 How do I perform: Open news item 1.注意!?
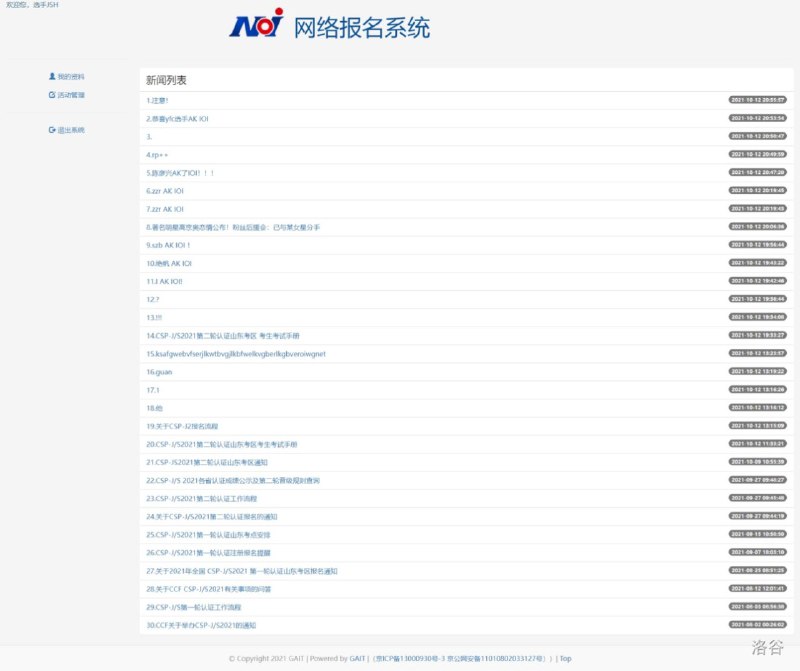[157, 100]
